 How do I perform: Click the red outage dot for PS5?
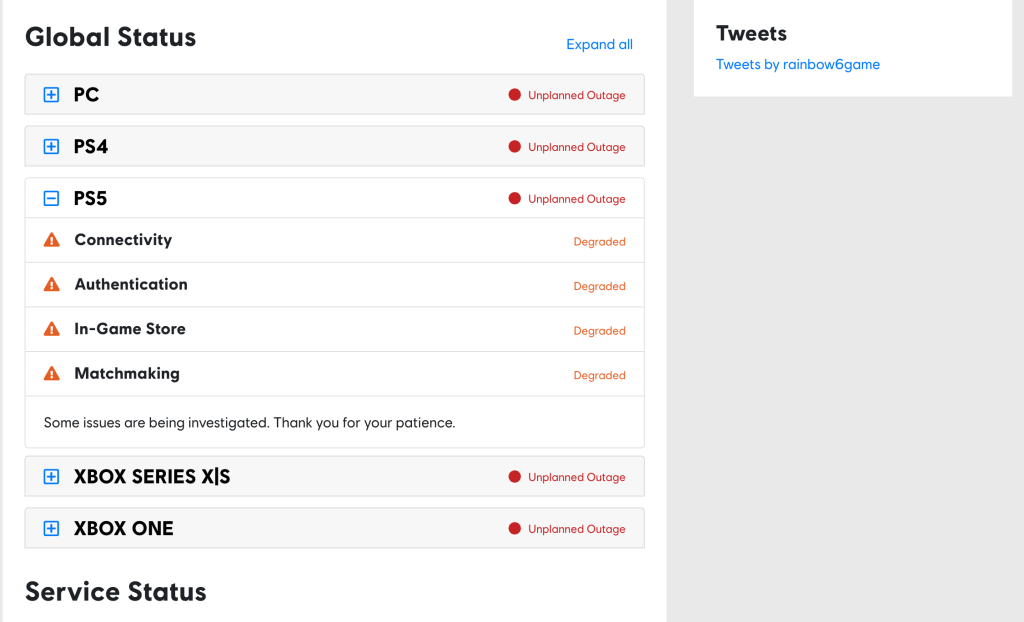[x=515, y=199]
